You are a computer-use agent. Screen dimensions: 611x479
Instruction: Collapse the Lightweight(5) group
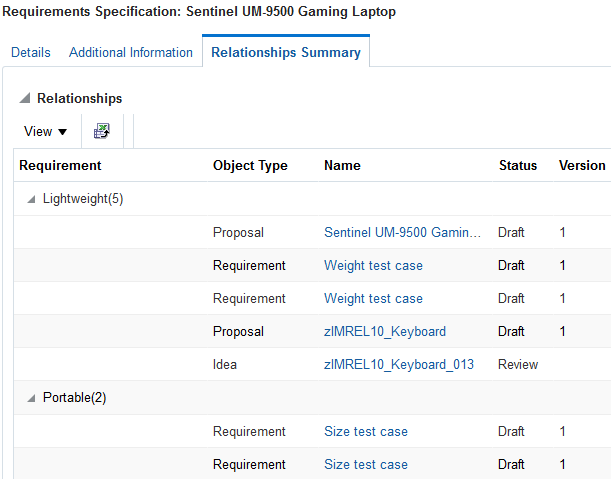[30, 199]
